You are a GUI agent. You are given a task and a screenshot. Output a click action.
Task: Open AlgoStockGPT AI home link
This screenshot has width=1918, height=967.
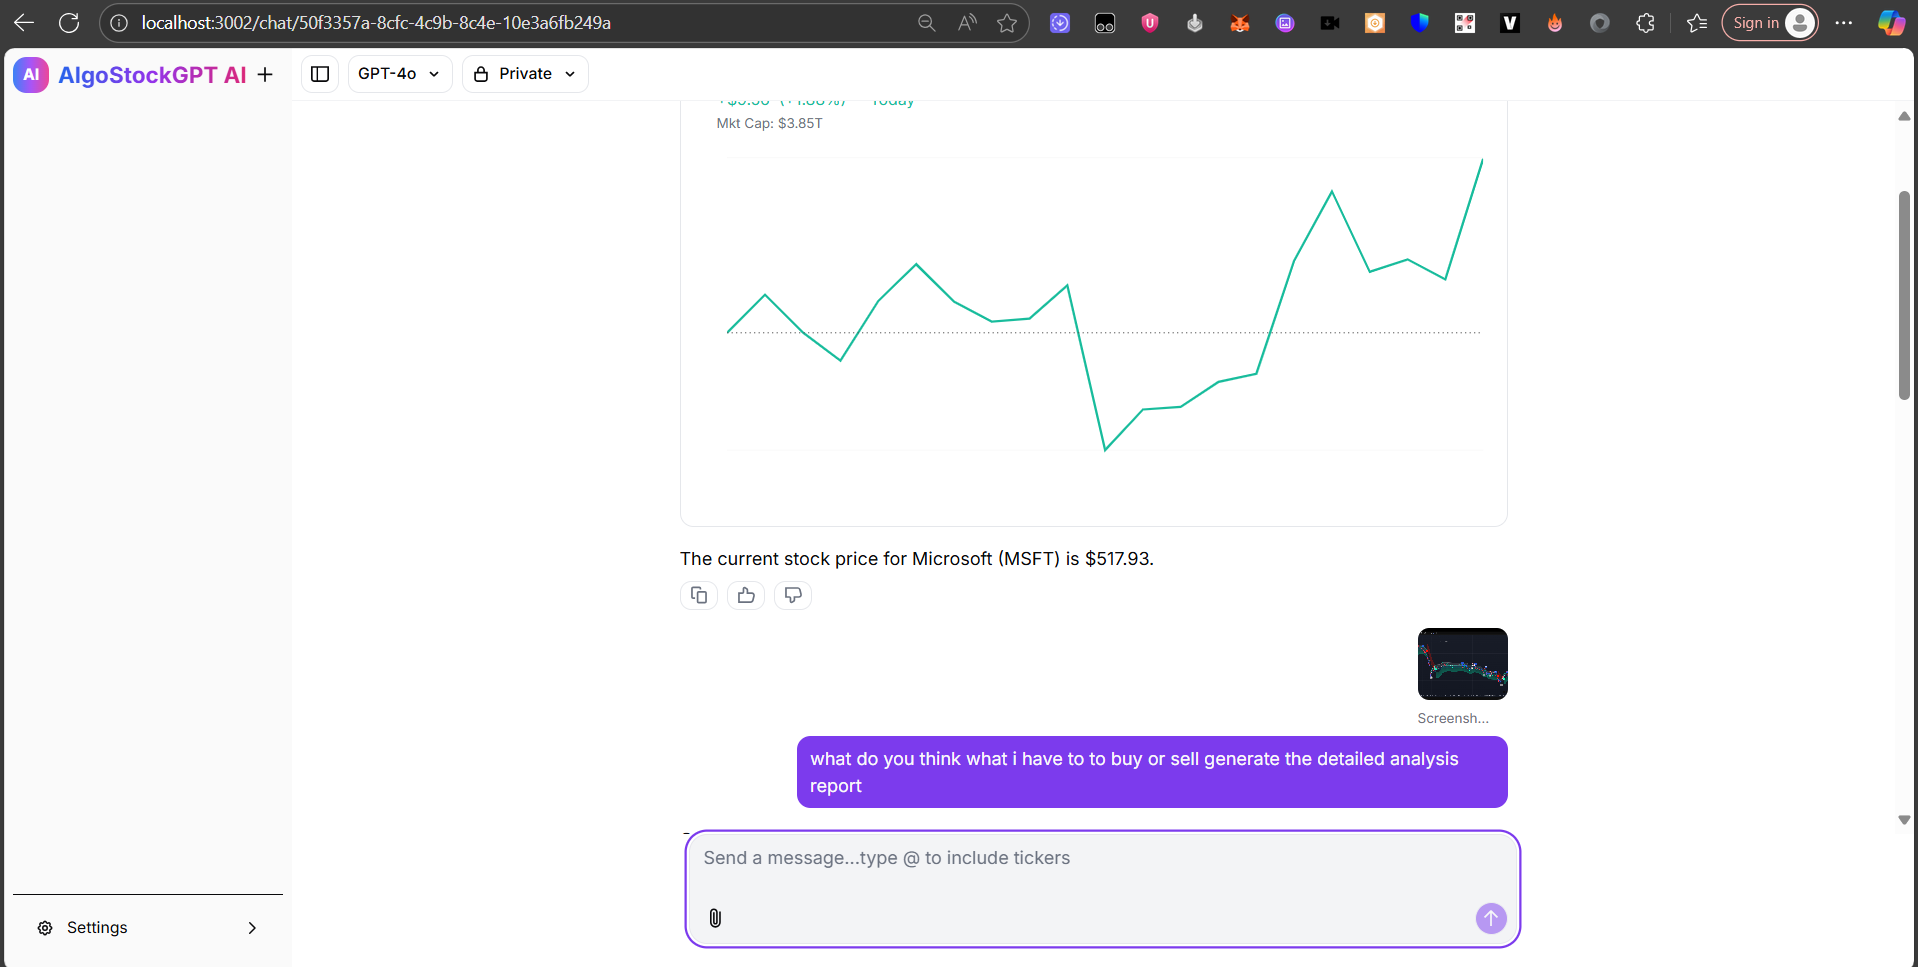(152, 75)
